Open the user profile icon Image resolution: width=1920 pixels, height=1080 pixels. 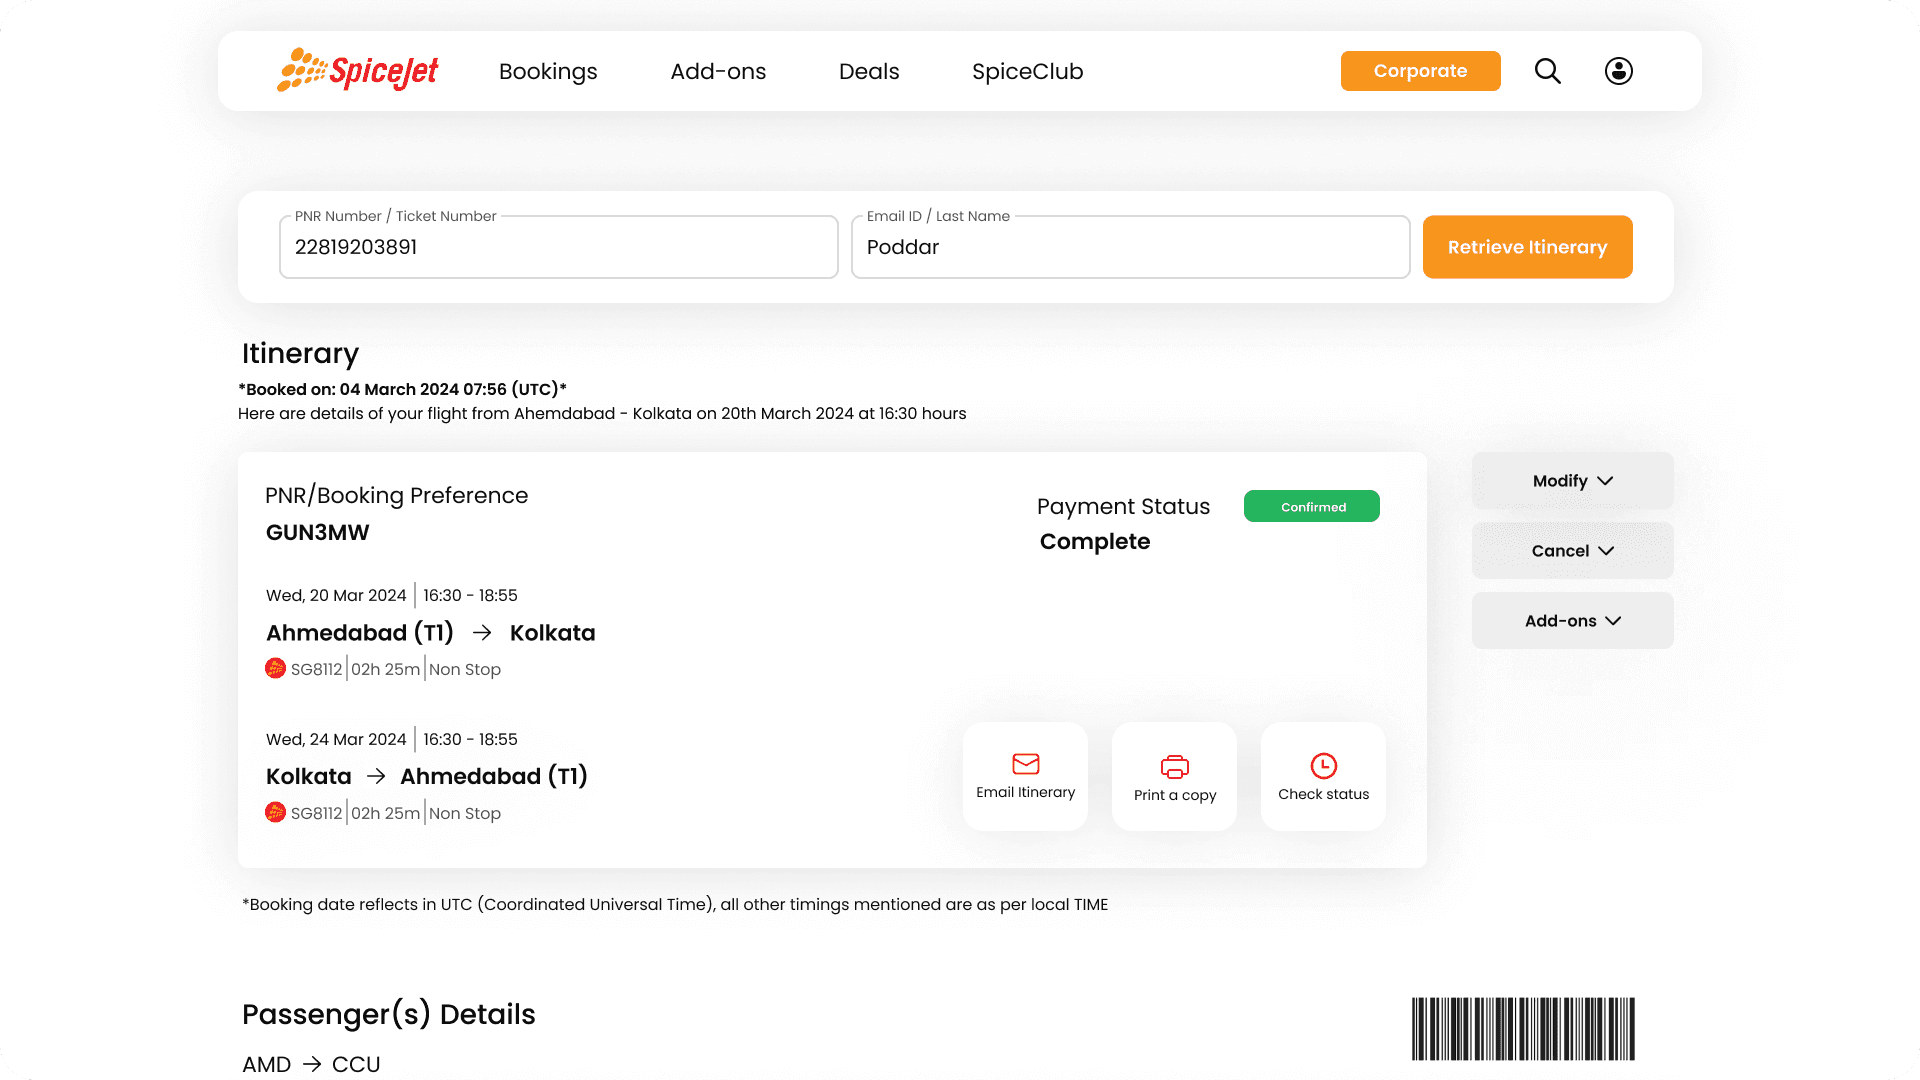click(1618, 71)
